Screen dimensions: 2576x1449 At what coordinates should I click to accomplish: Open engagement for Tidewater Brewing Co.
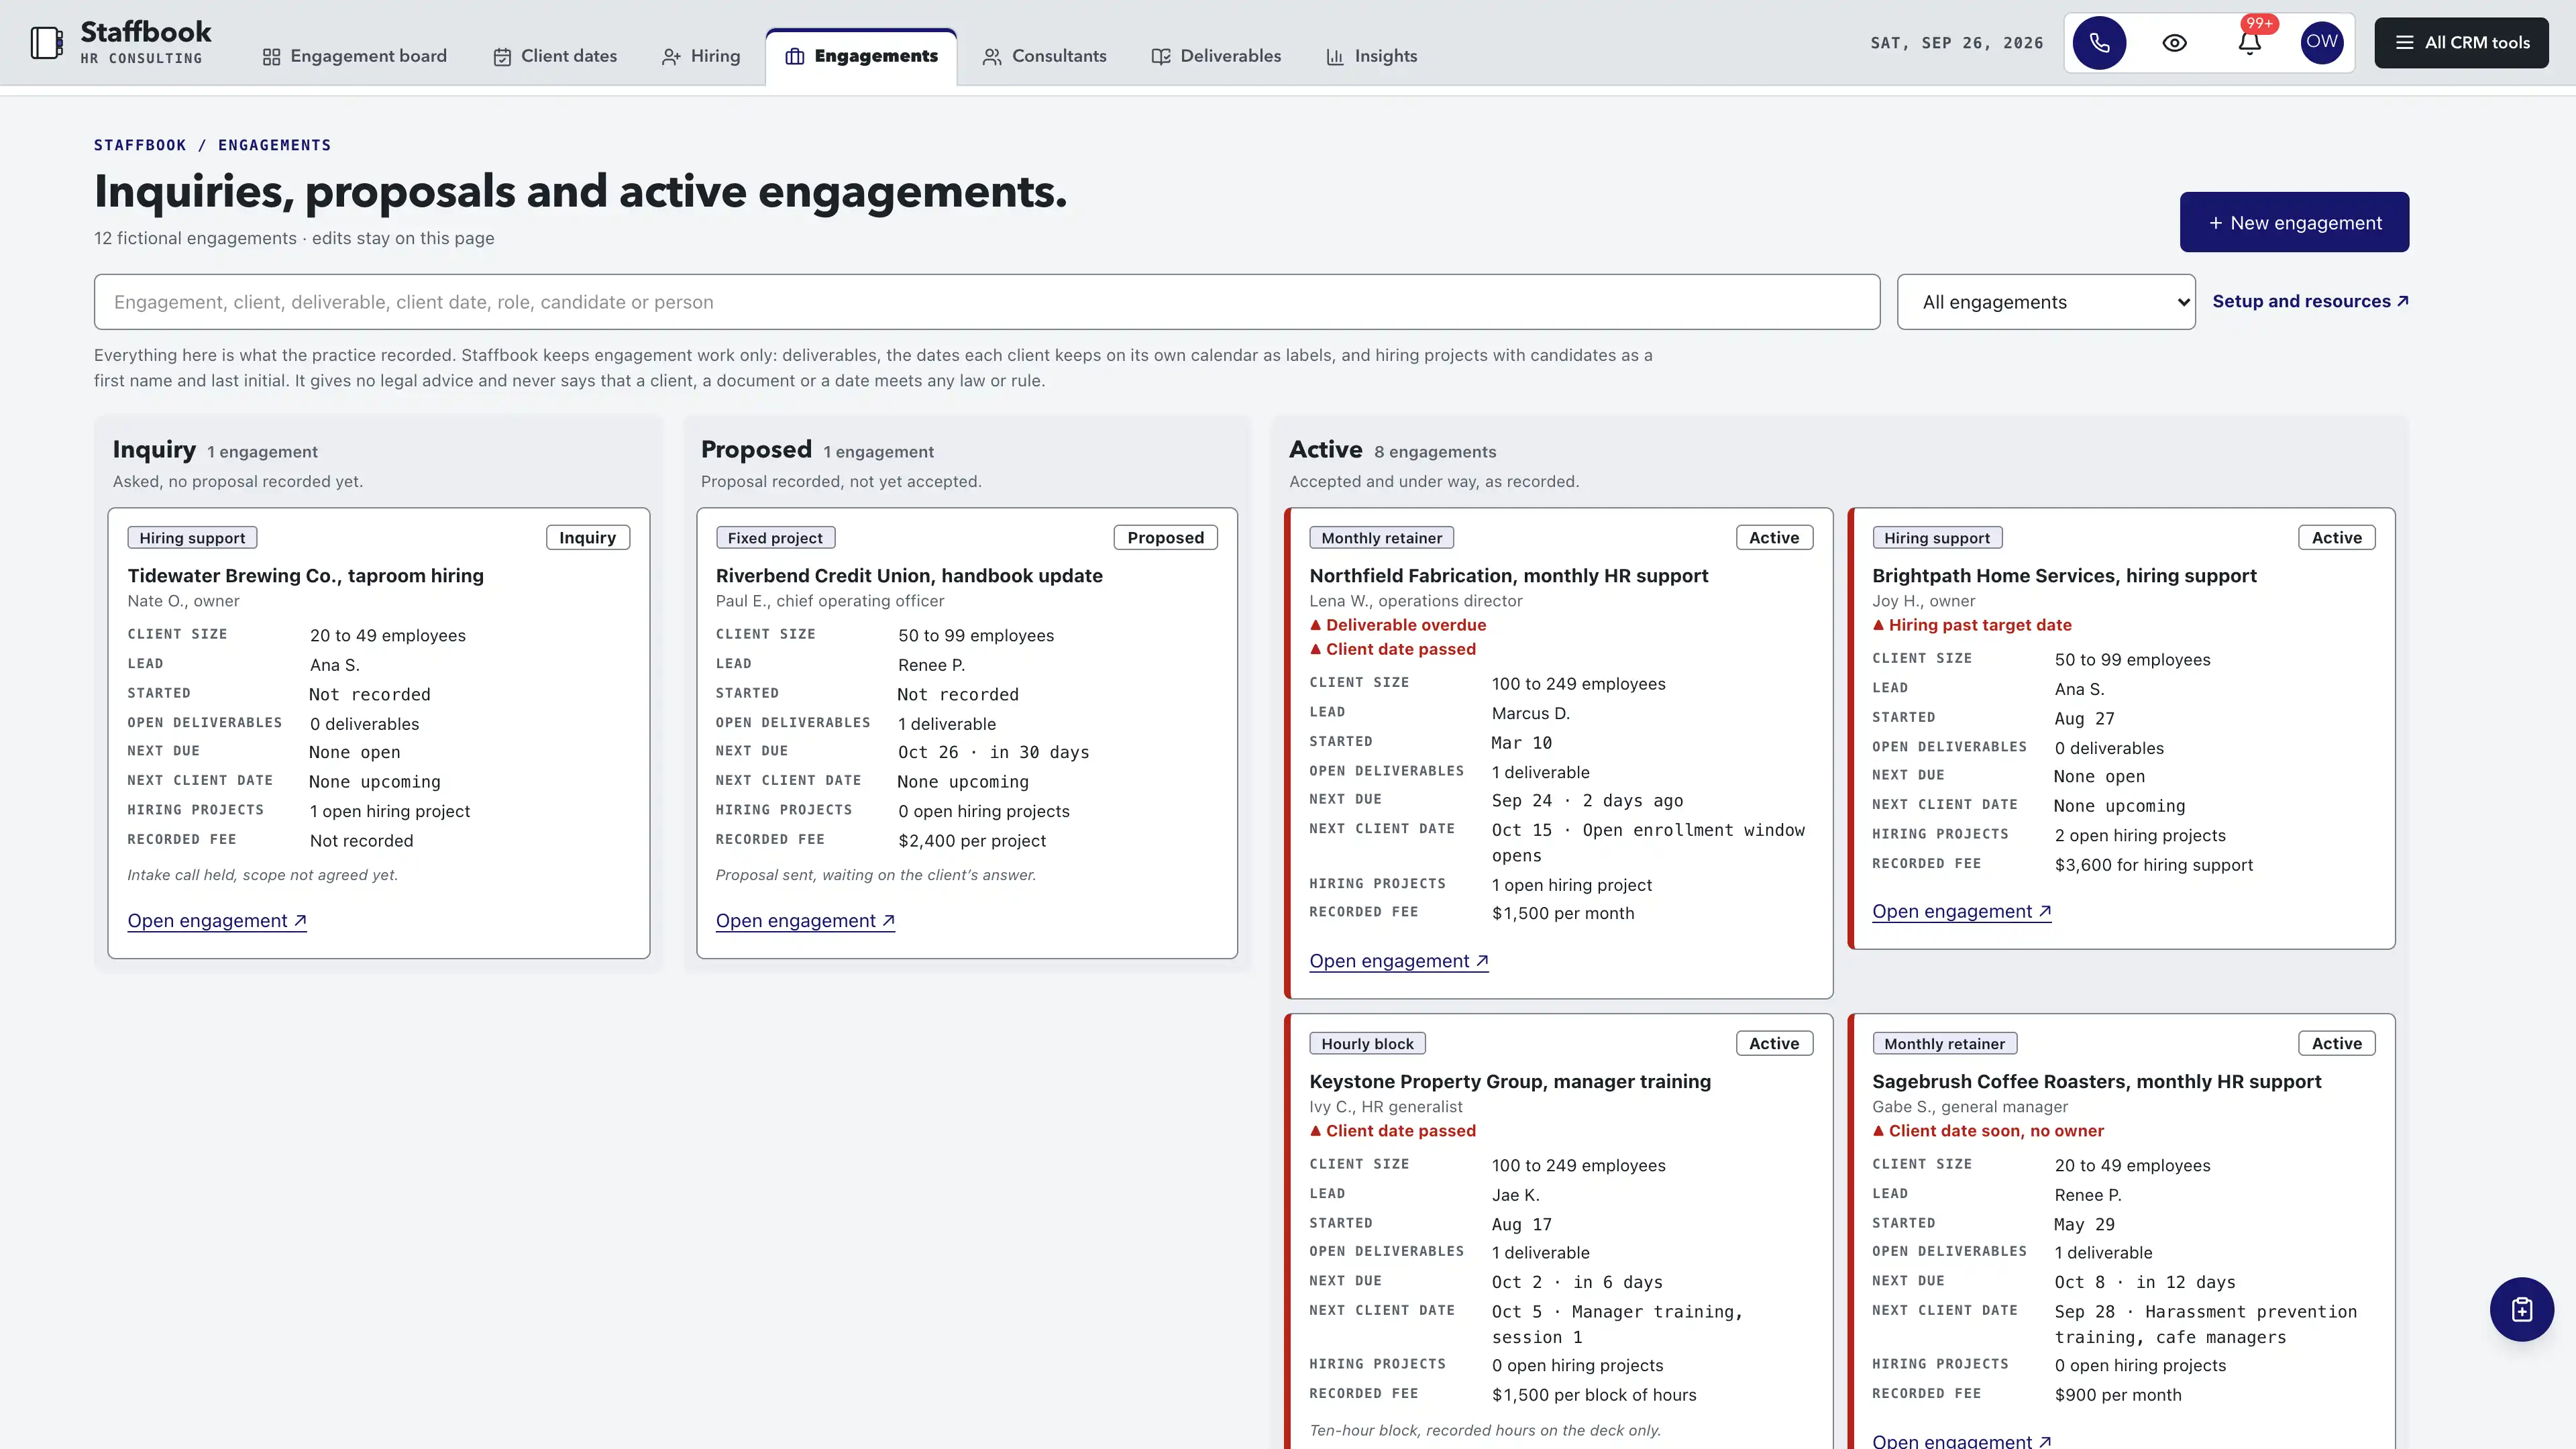217,921
